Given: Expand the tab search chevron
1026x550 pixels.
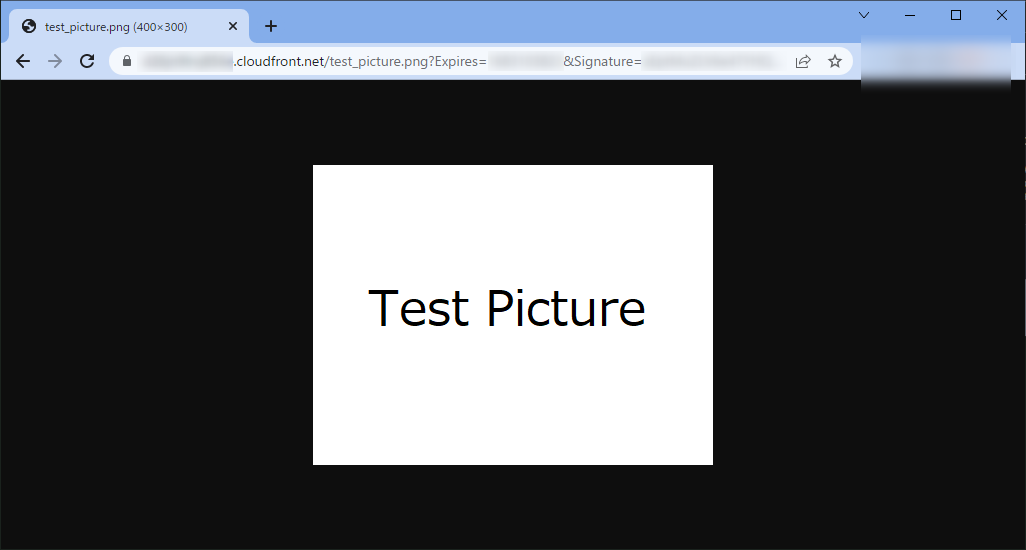Looking at the screenshot, I should 864,15.
